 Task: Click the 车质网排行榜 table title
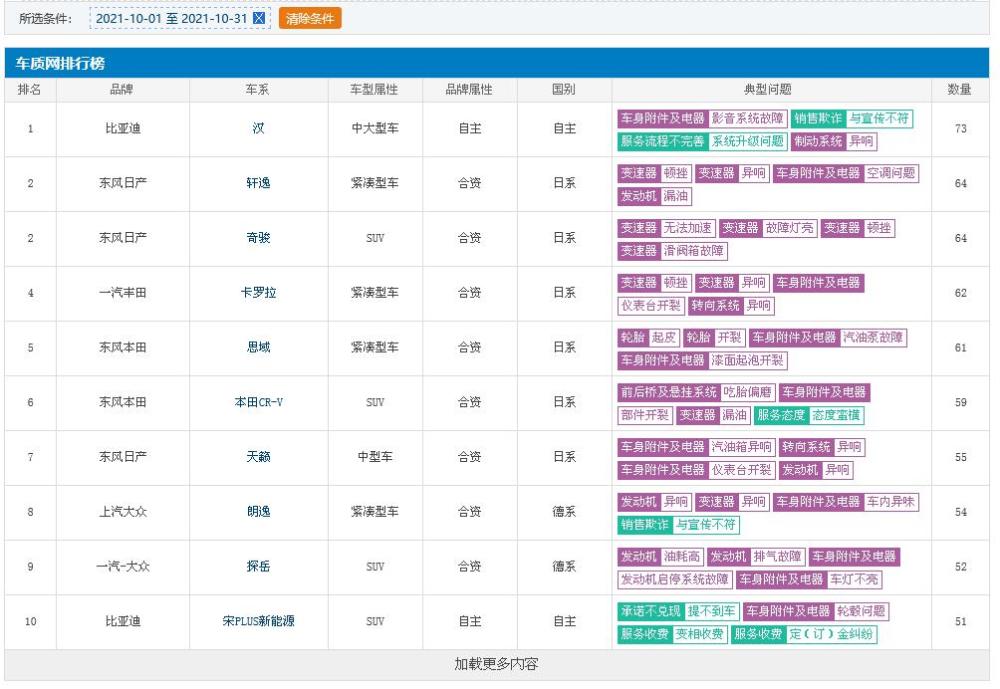point(60,64)
